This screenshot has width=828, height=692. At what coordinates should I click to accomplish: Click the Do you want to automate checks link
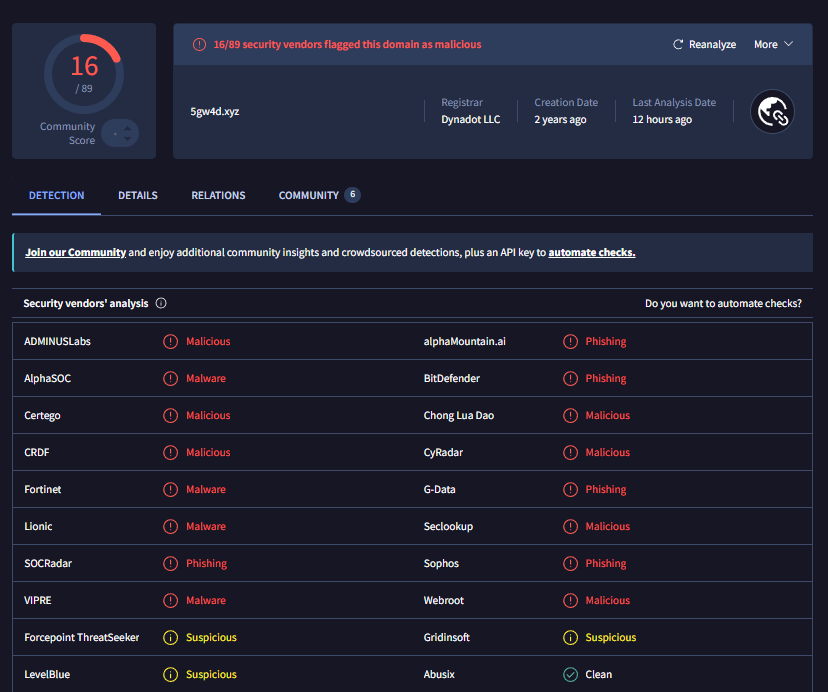[723, 303]
